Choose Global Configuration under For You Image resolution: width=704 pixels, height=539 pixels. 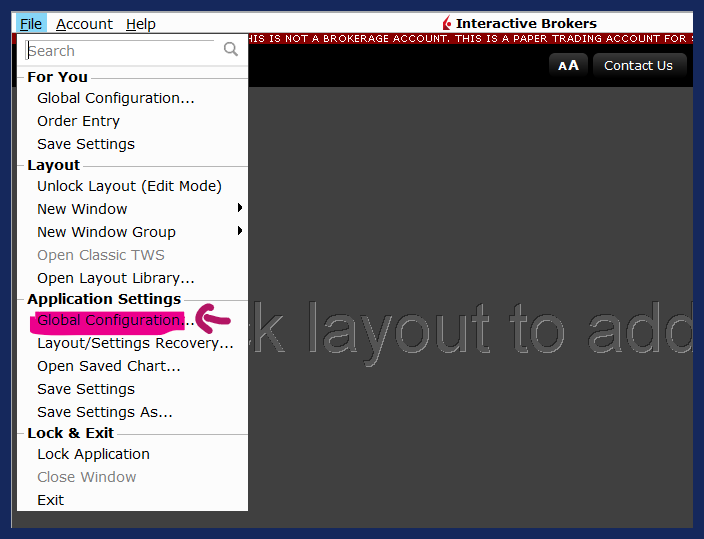(116, 98)
